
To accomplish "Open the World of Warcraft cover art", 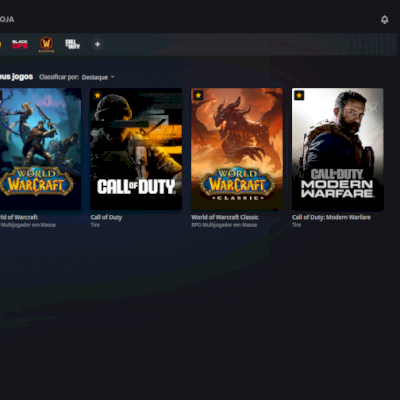I will click(x=40, y=149).
